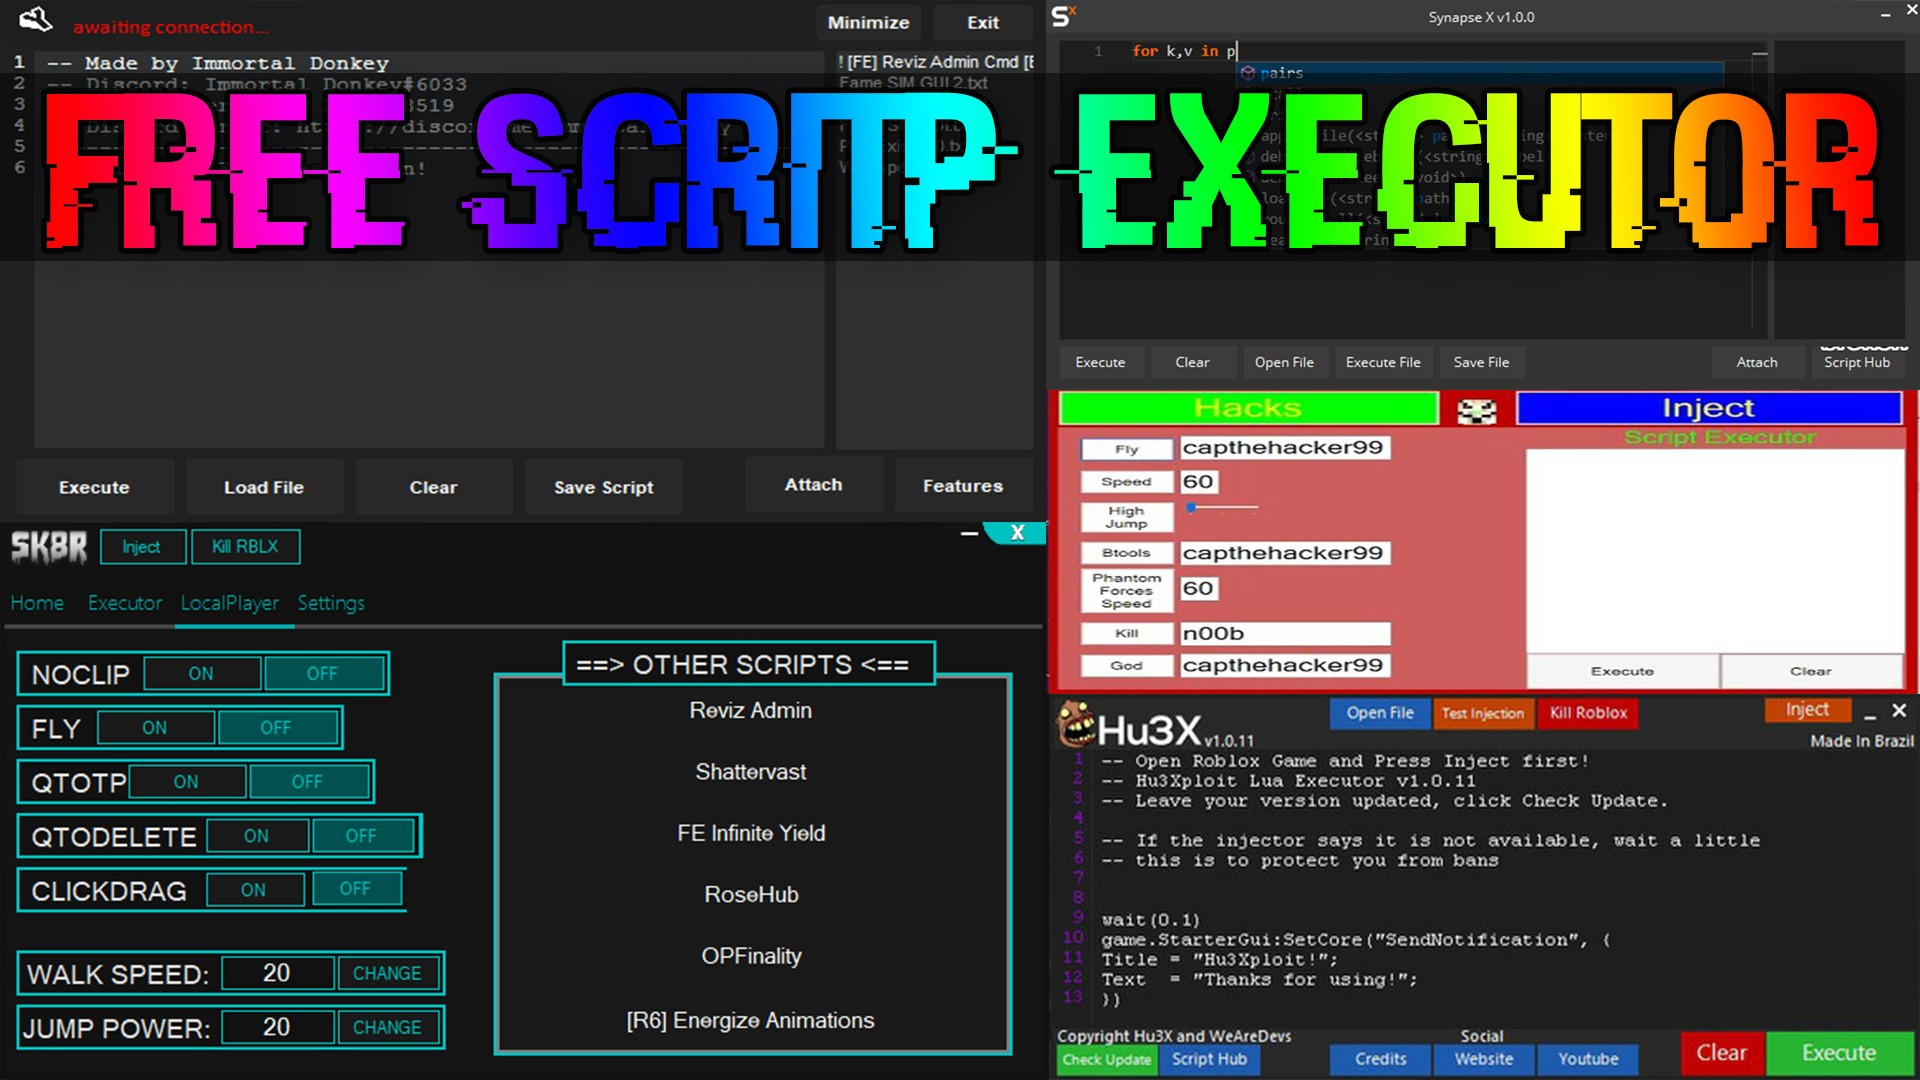
Task: Turn CLICKDRAG ON
Action: tap(255, 889)
